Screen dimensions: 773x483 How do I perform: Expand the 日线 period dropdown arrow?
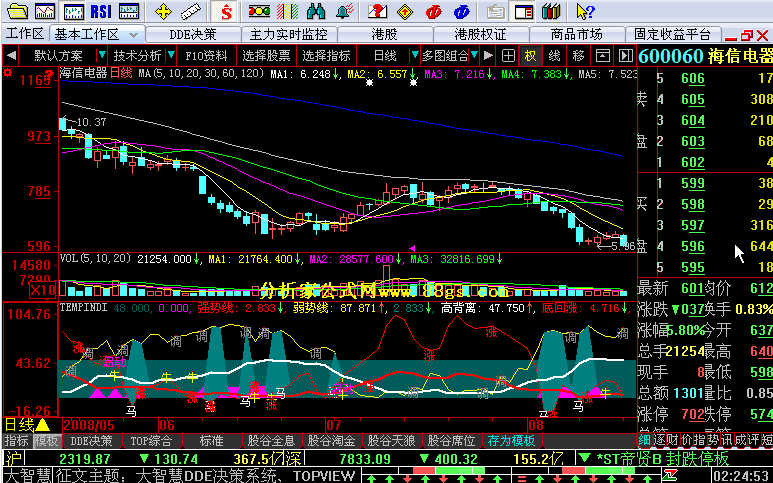pos(415,55)
